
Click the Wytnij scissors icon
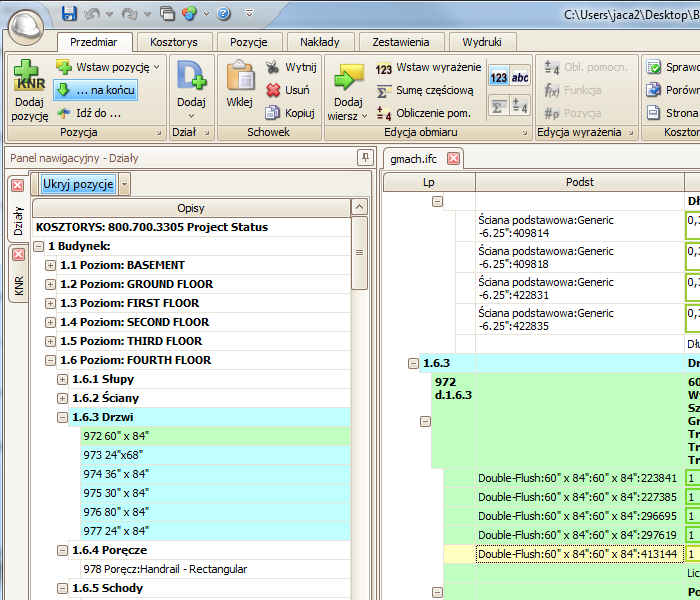274,67
